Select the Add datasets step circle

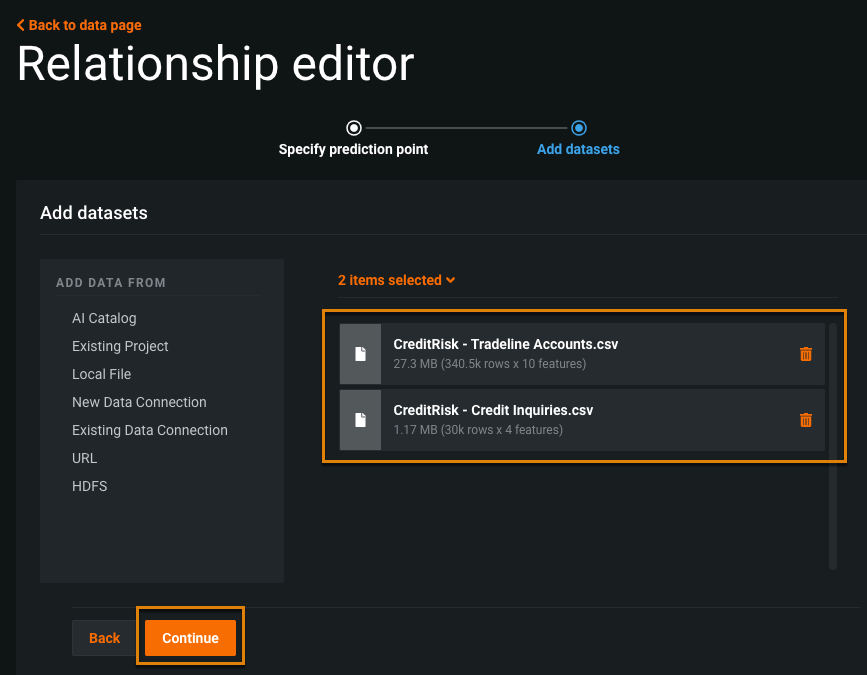(578, 128)
